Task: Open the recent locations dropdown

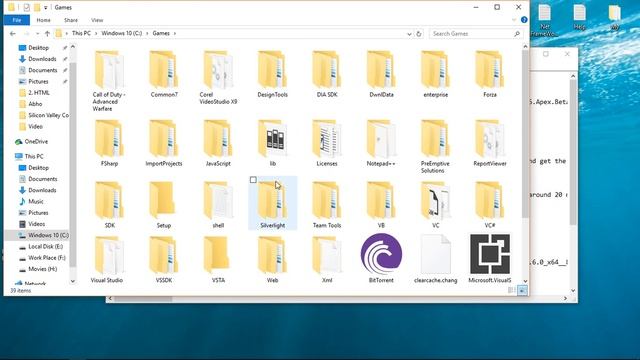Action: click(38, 33)
